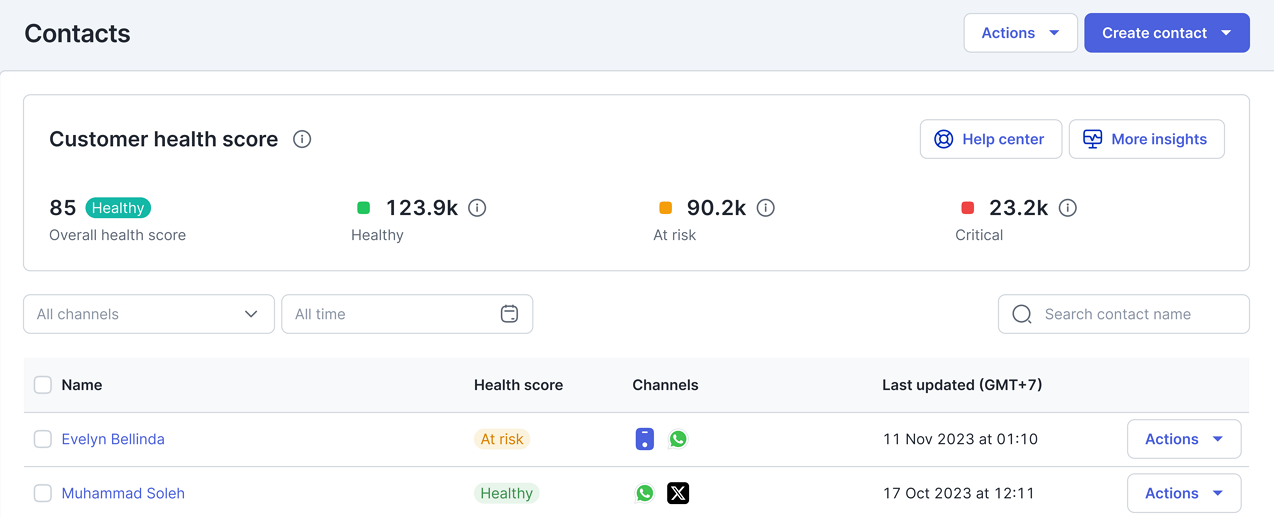Click the monitor icon in More insights
1274x518 pixels.
click(x=1092, y=139)
